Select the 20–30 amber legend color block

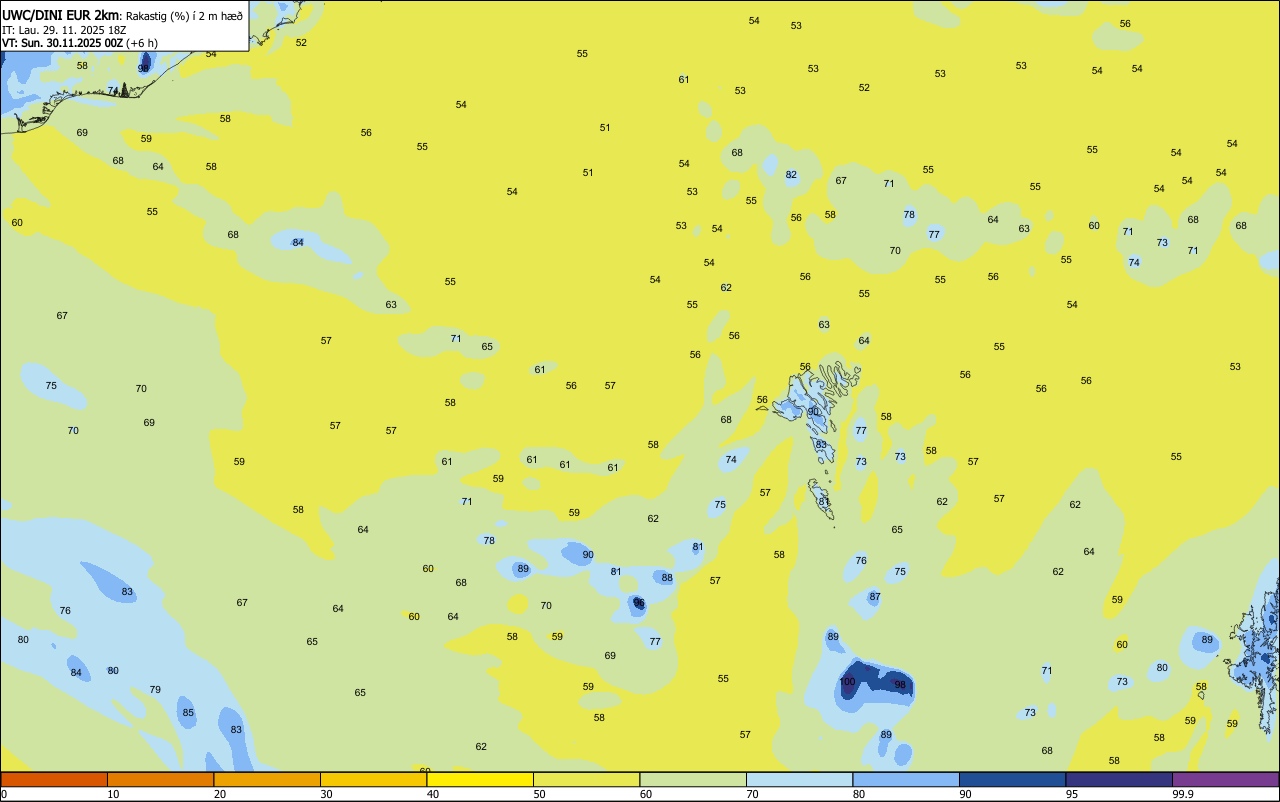(x=267, y=779)
